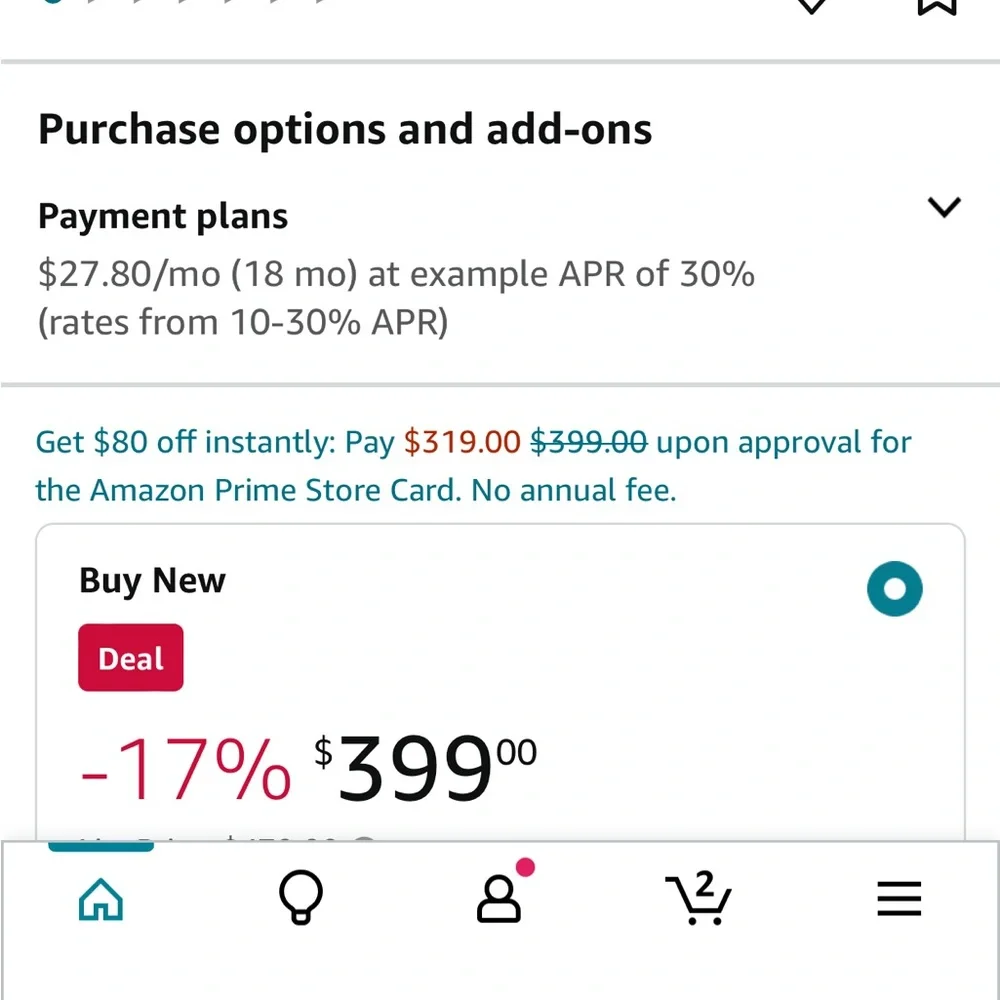
Task: Tap the bookmark save icon at top
Action: [937, 6]
